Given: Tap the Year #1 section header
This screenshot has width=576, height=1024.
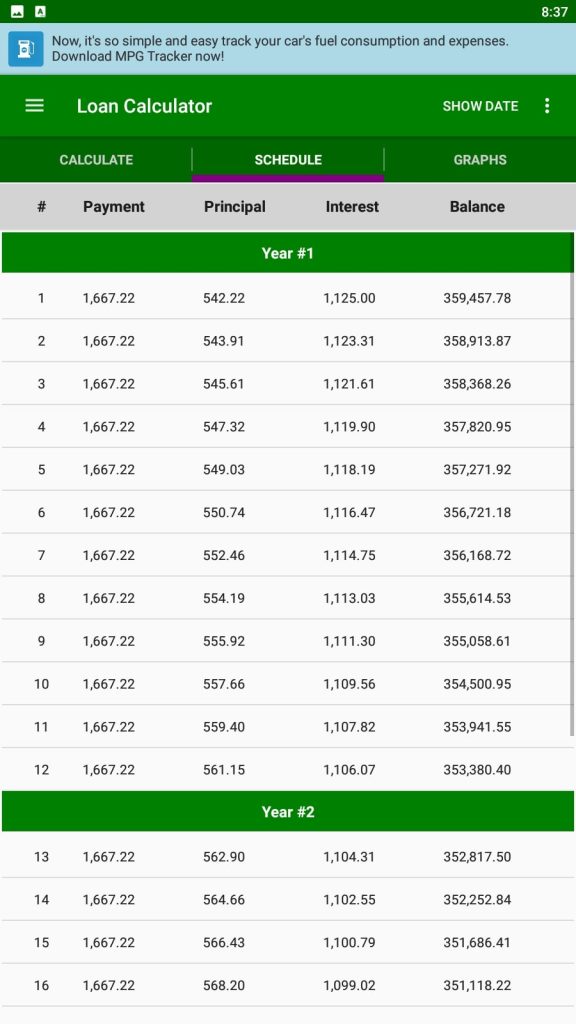Looking at the screenshot, I should coord(287,253).
